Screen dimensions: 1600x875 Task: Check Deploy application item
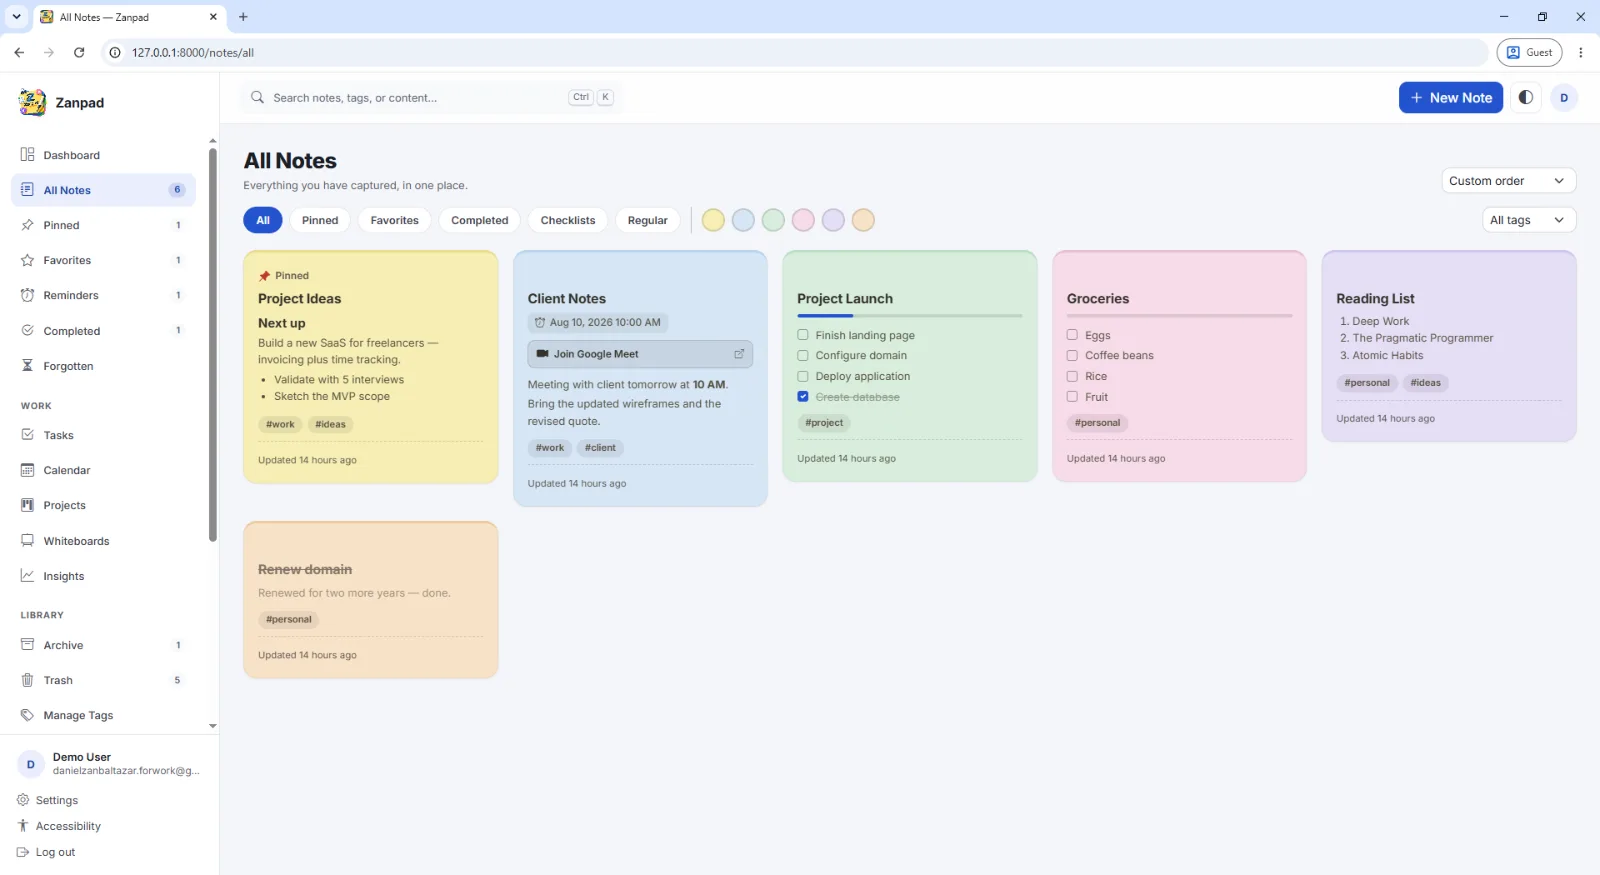tap(802, 376)
